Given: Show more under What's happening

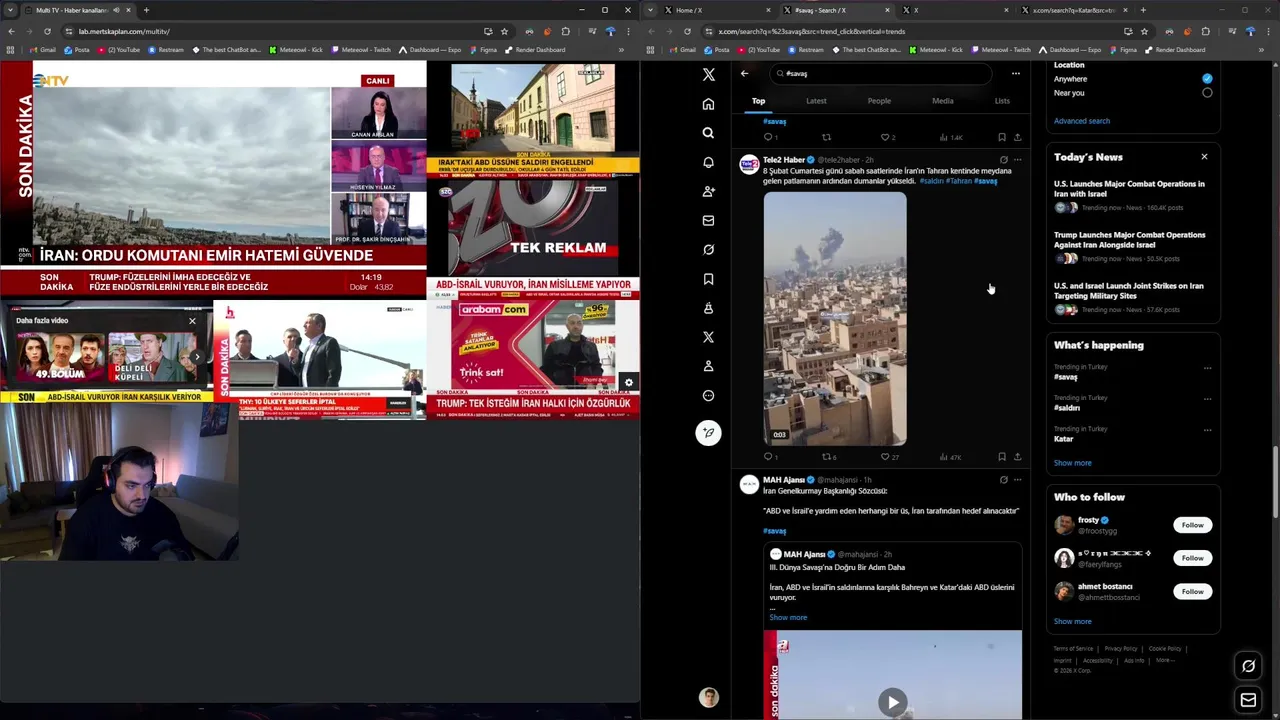Looking at the screenshot, I should pyautogui.click(x=1072, y=463).
